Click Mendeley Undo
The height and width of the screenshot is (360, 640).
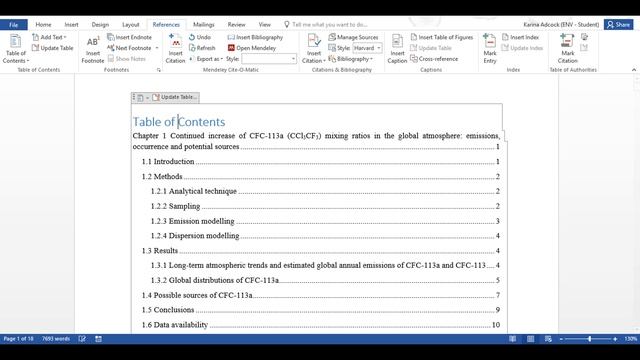point(200,37)
